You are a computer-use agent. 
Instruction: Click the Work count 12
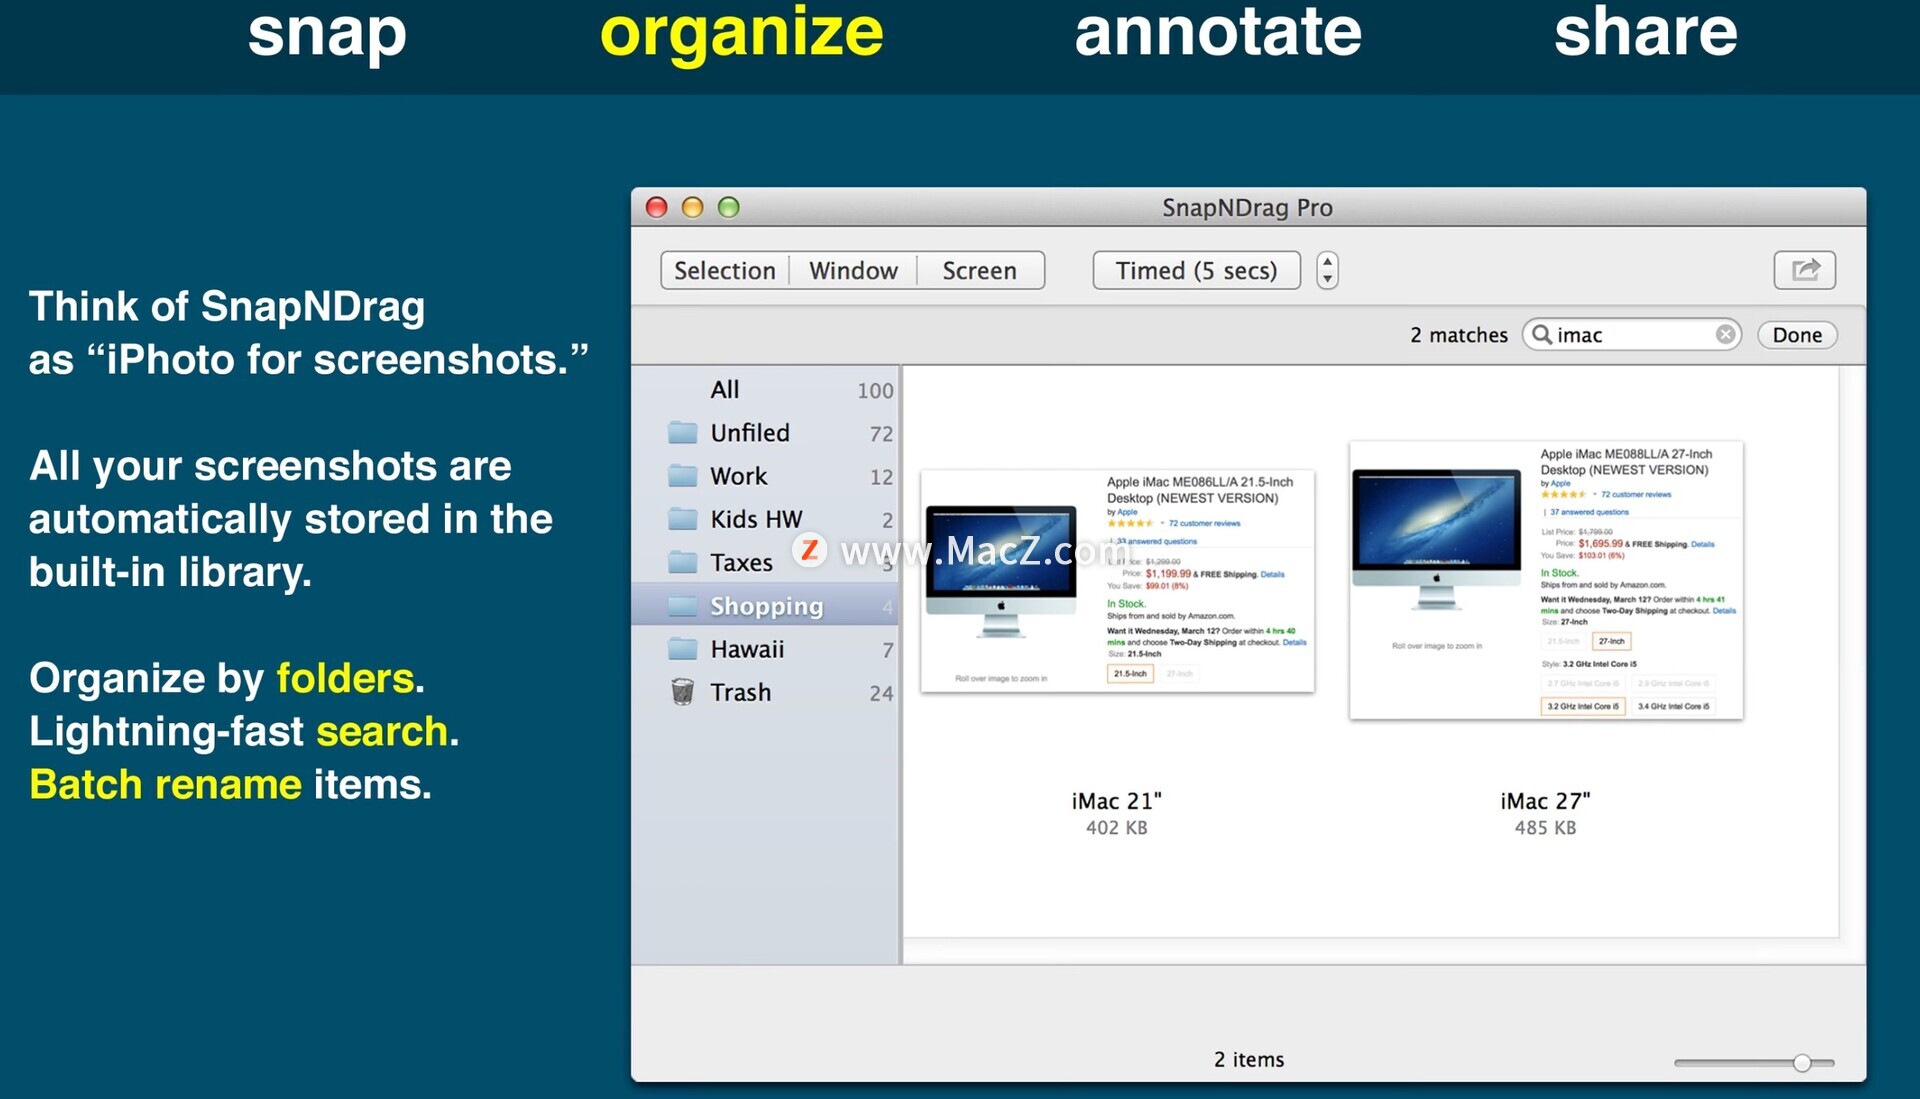coord(881,477)
